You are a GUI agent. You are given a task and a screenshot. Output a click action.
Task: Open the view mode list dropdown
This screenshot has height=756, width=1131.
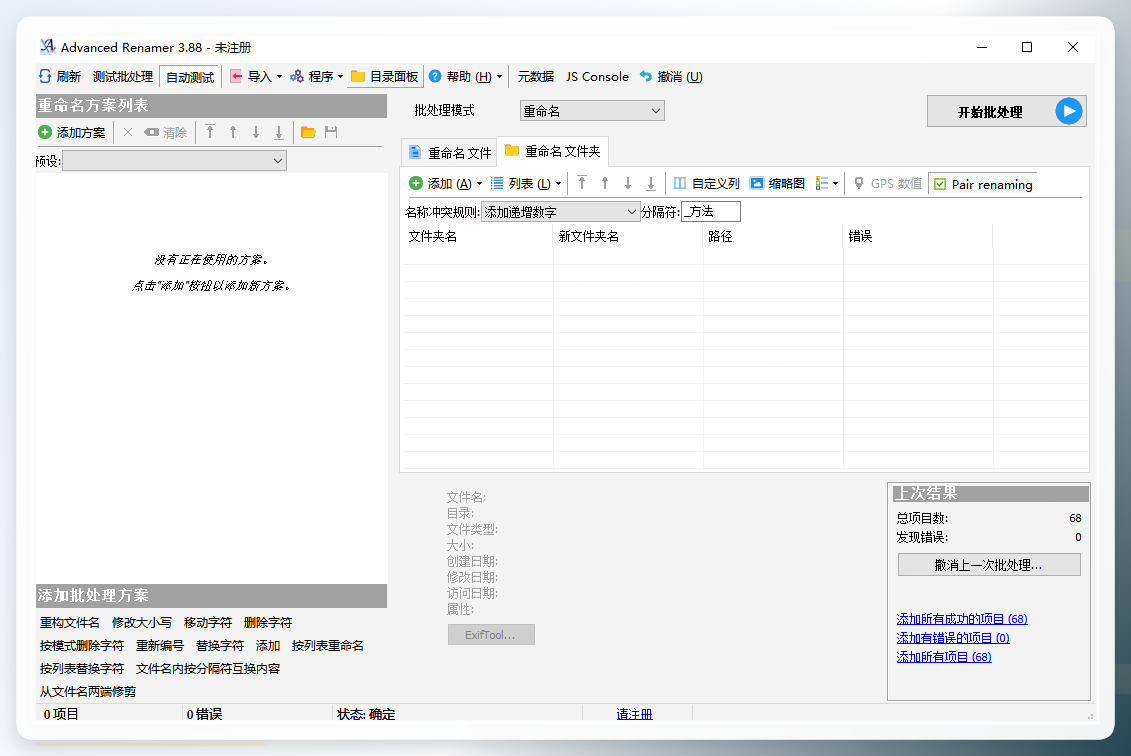[827, 183]
